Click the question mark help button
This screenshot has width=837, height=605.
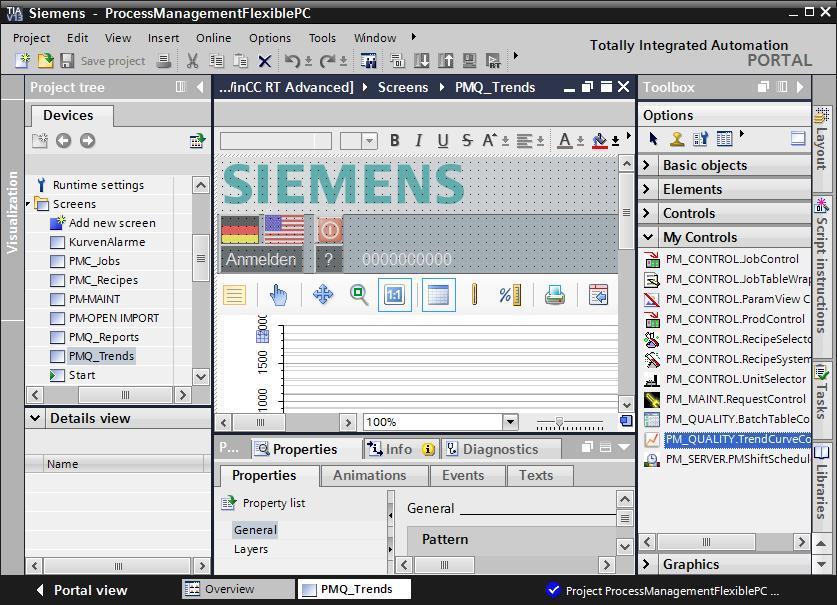328,260
